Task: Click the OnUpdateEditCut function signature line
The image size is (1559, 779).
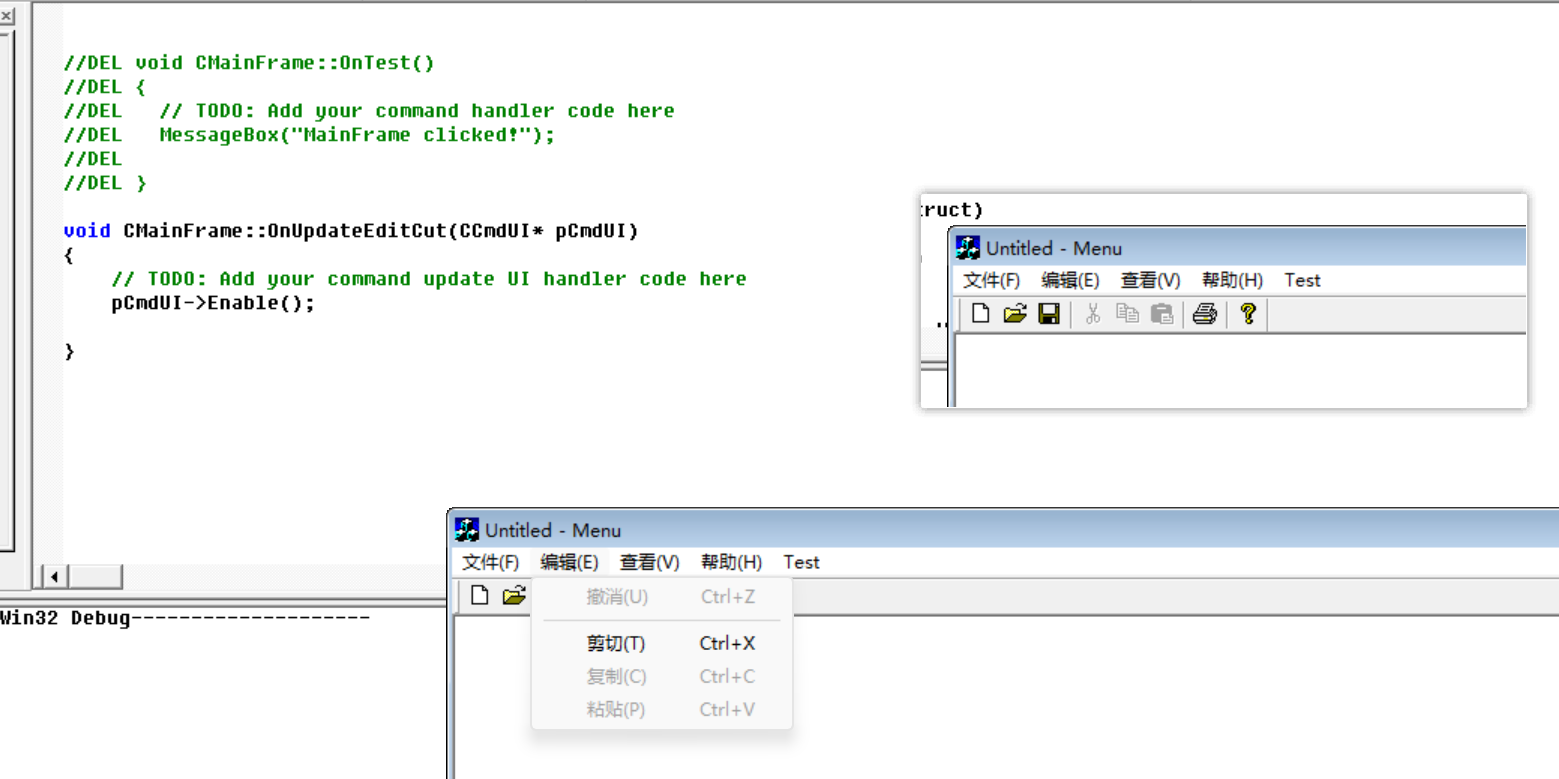Action: point(351,231)
